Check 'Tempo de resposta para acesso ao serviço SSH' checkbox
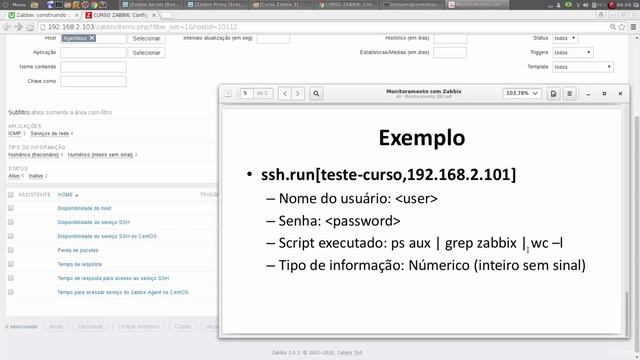This screenshot has width=640, height=360. pos(11,278)
